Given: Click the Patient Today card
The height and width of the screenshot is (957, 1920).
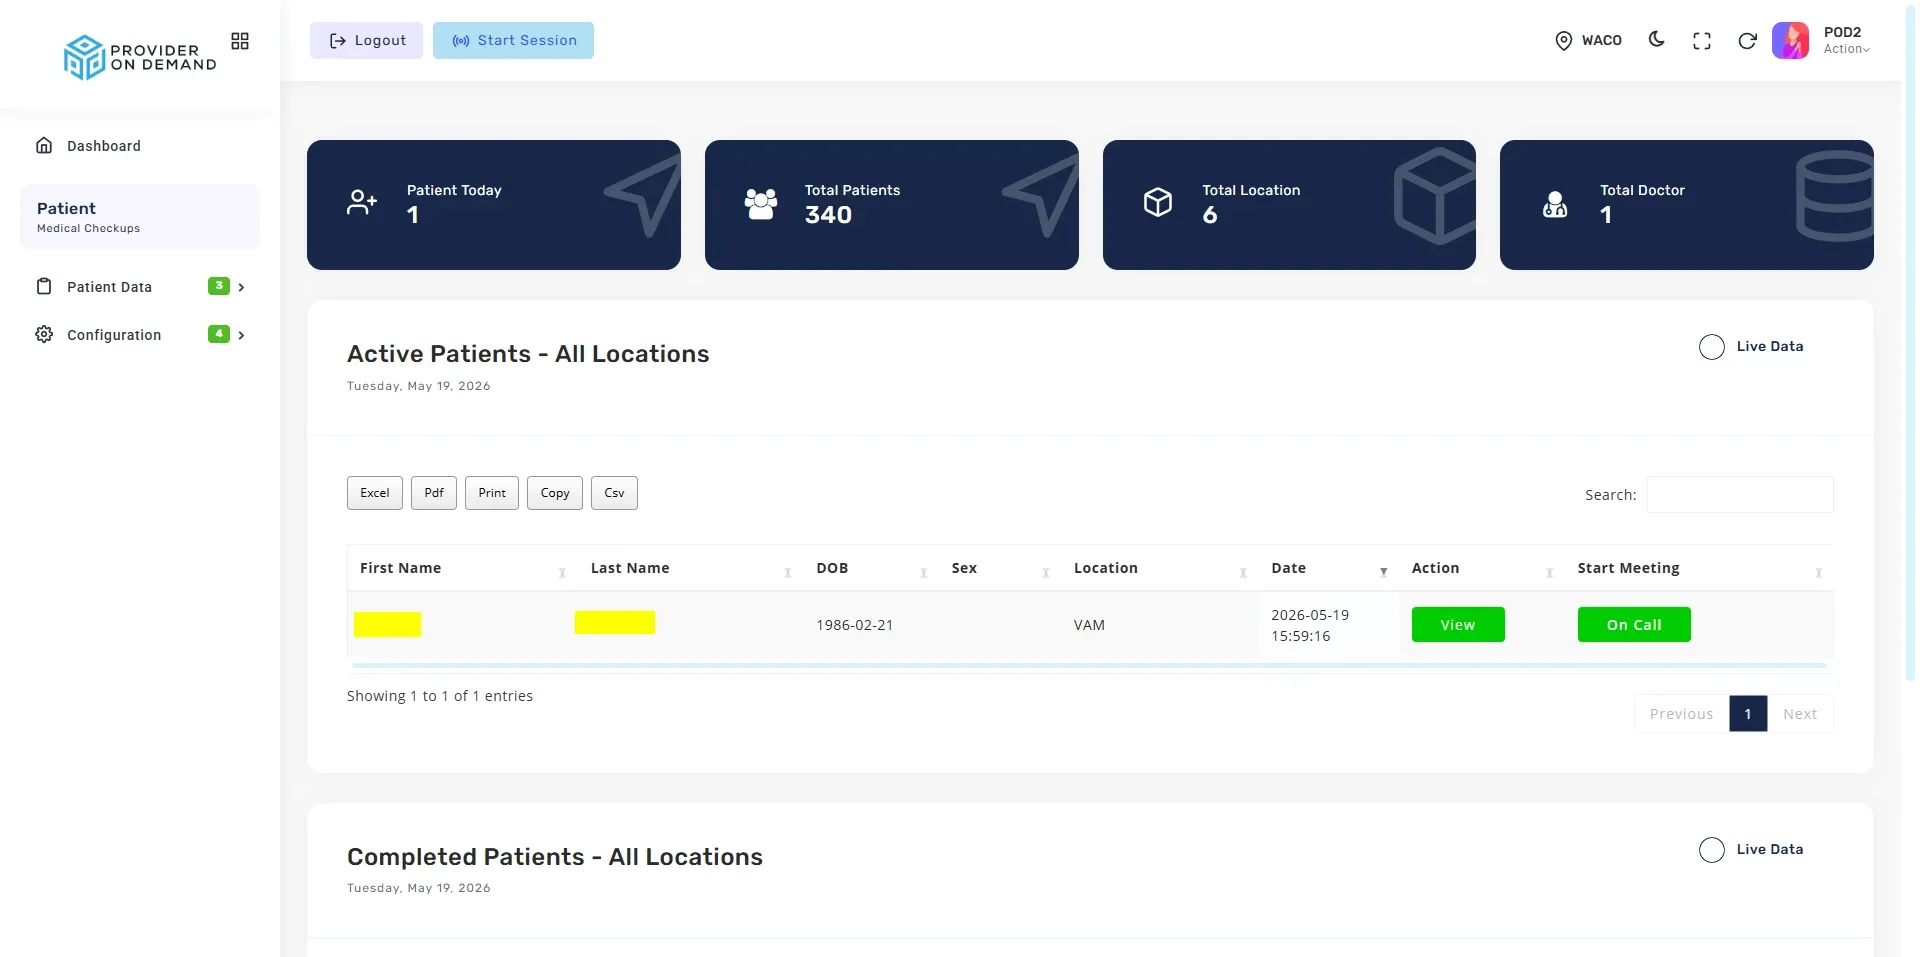Looking at the screenshot, I should (494, 205).
